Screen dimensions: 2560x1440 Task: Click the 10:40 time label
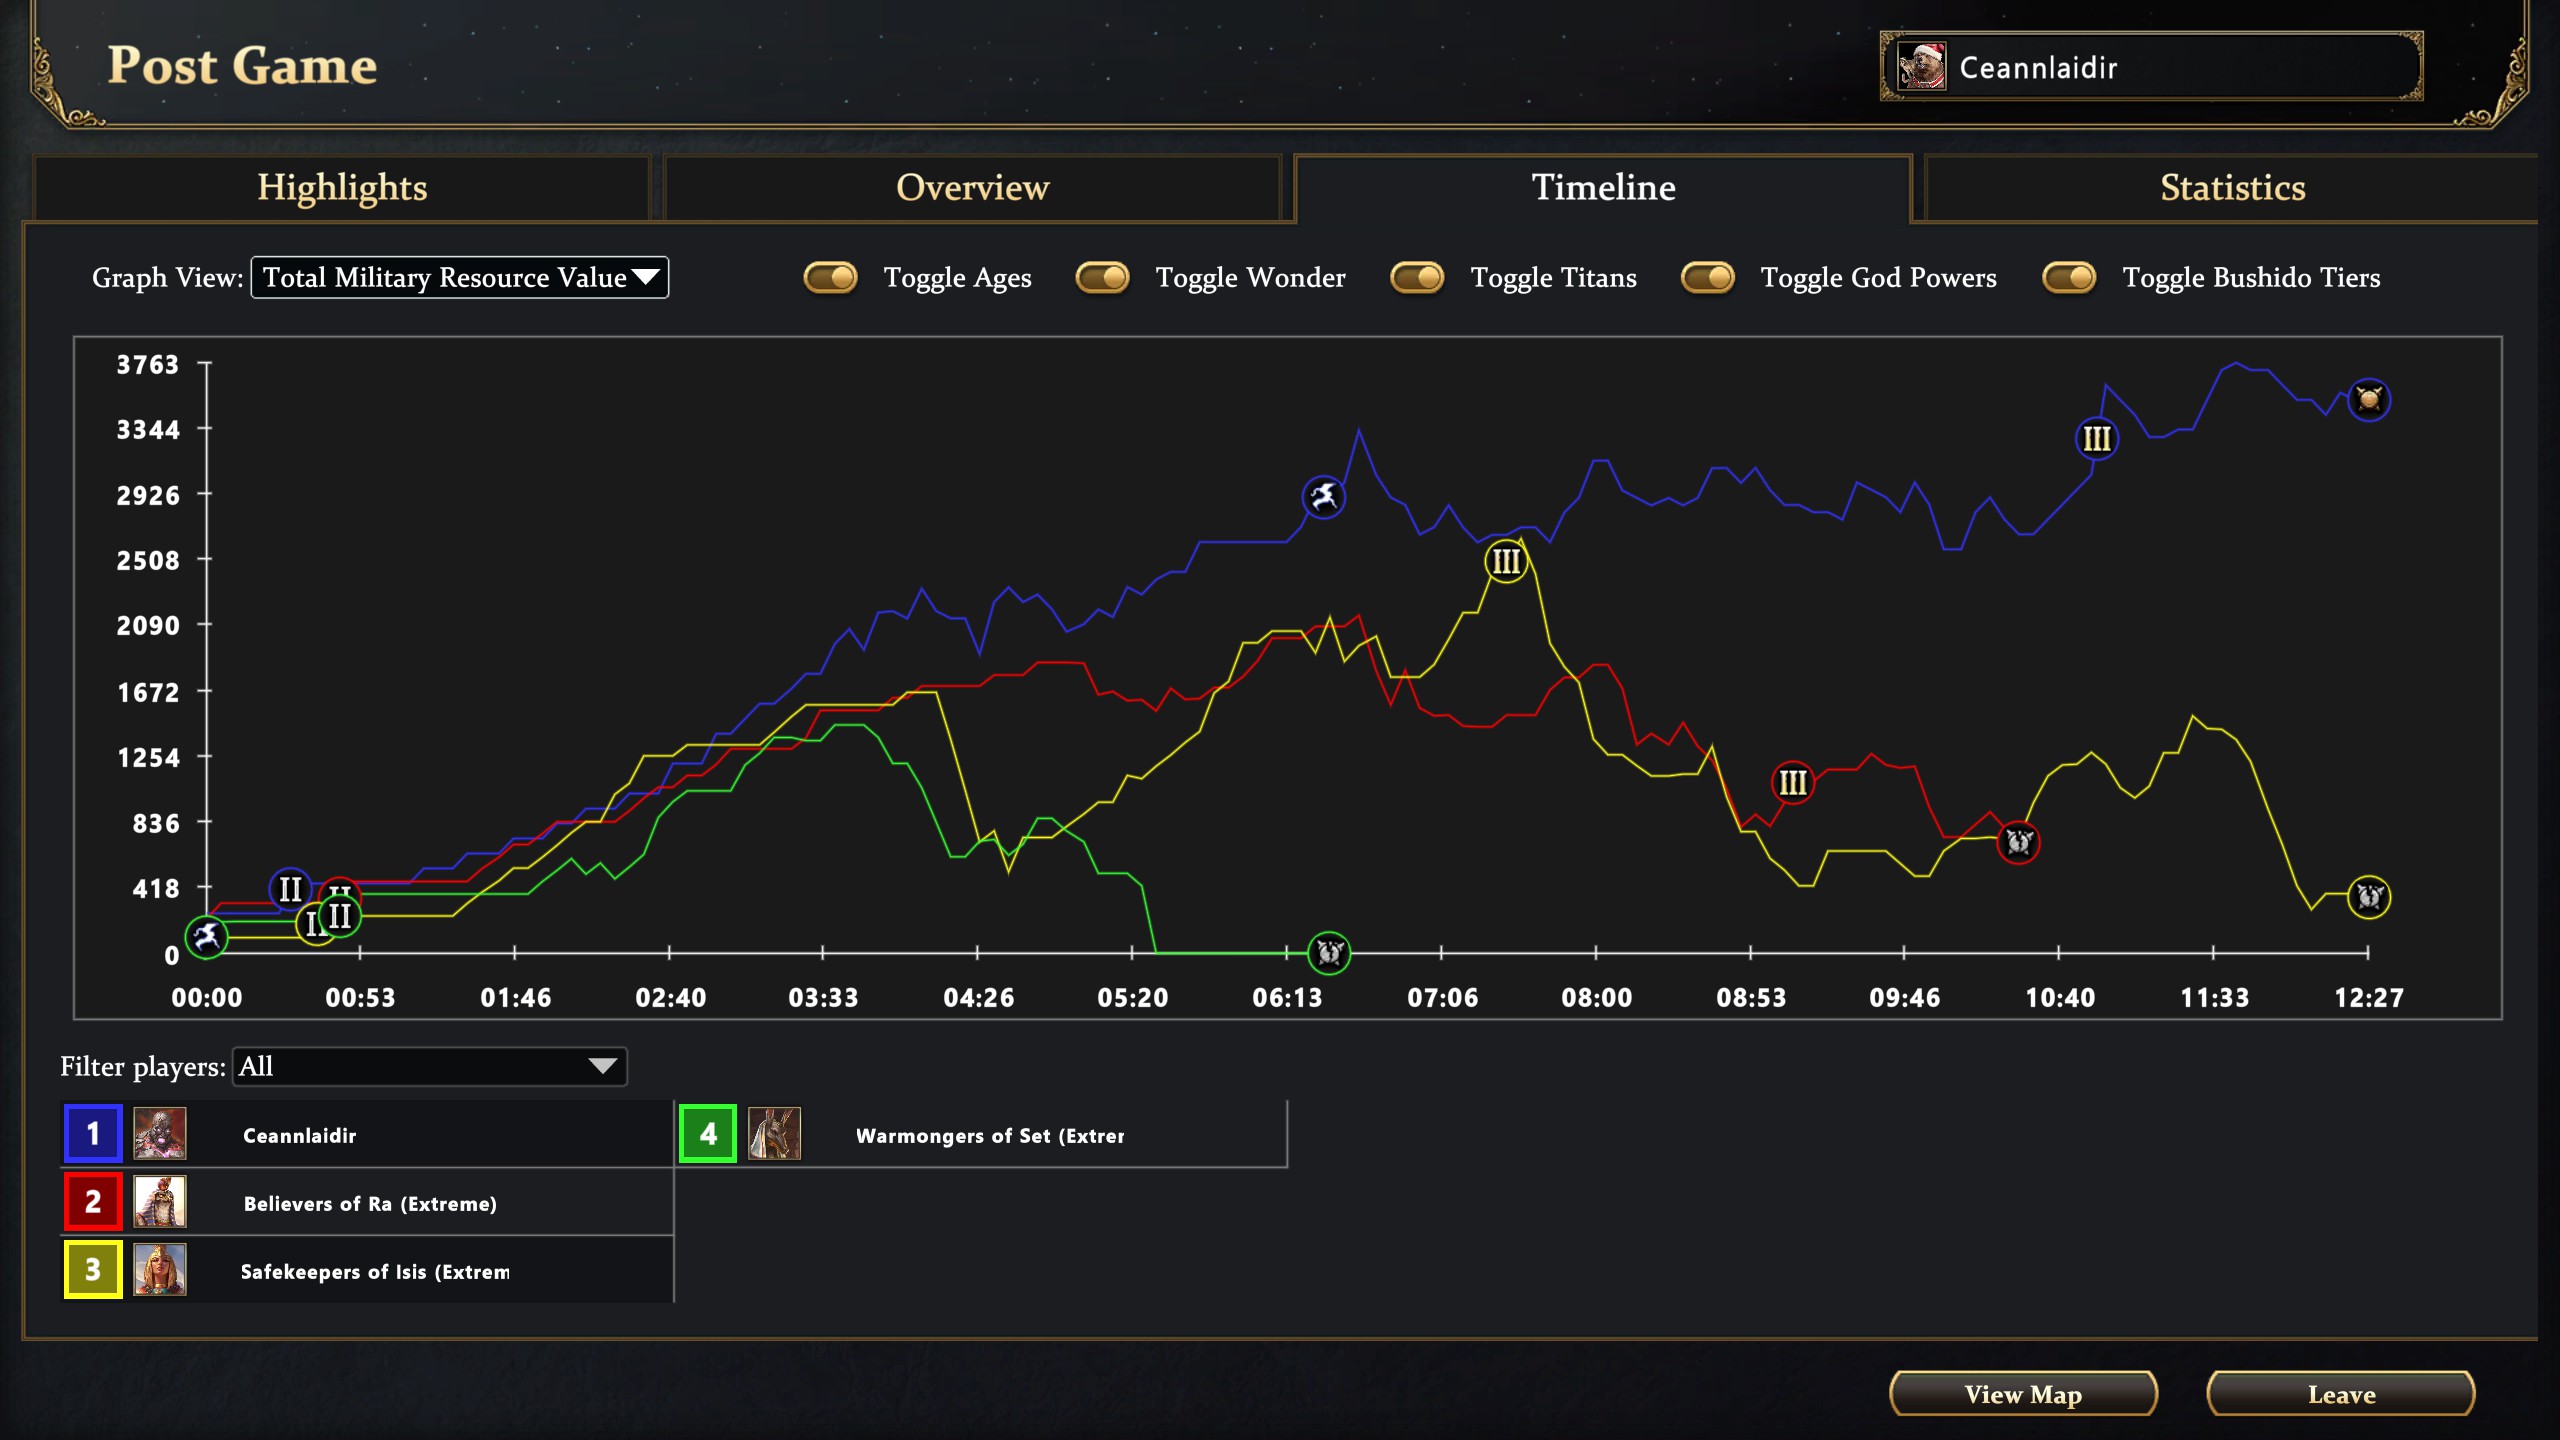coord(2060,998)
